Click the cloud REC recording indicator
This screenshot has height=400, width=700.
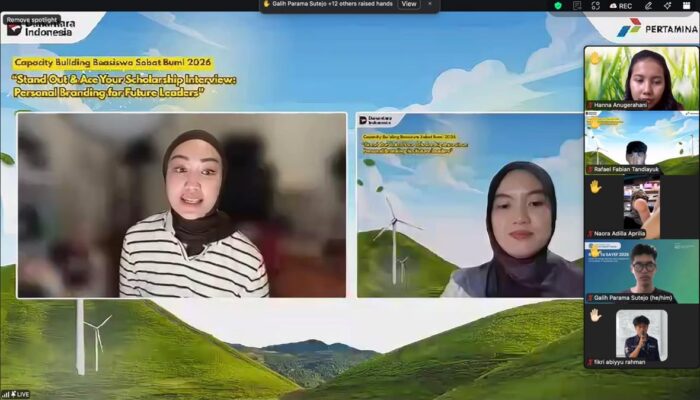click(621, 6)
